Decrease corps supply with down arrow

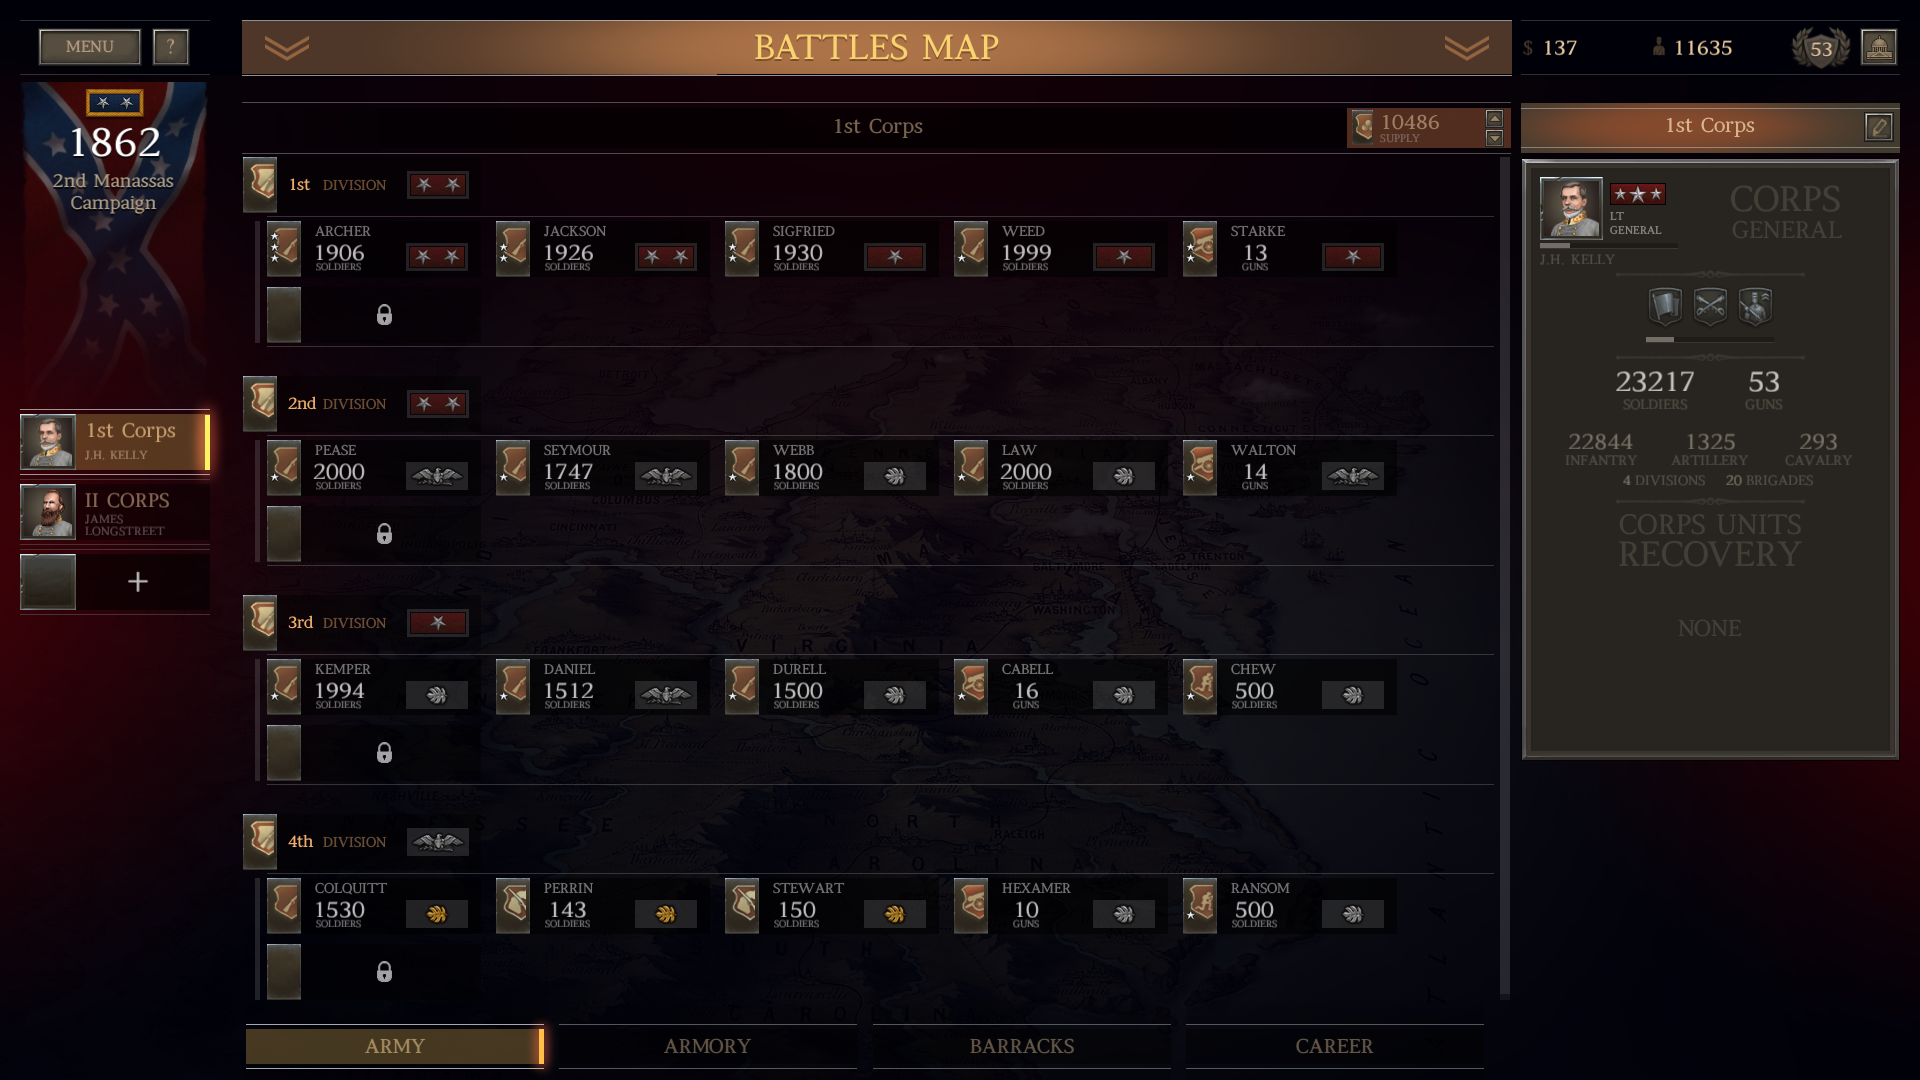[1494, 138]
